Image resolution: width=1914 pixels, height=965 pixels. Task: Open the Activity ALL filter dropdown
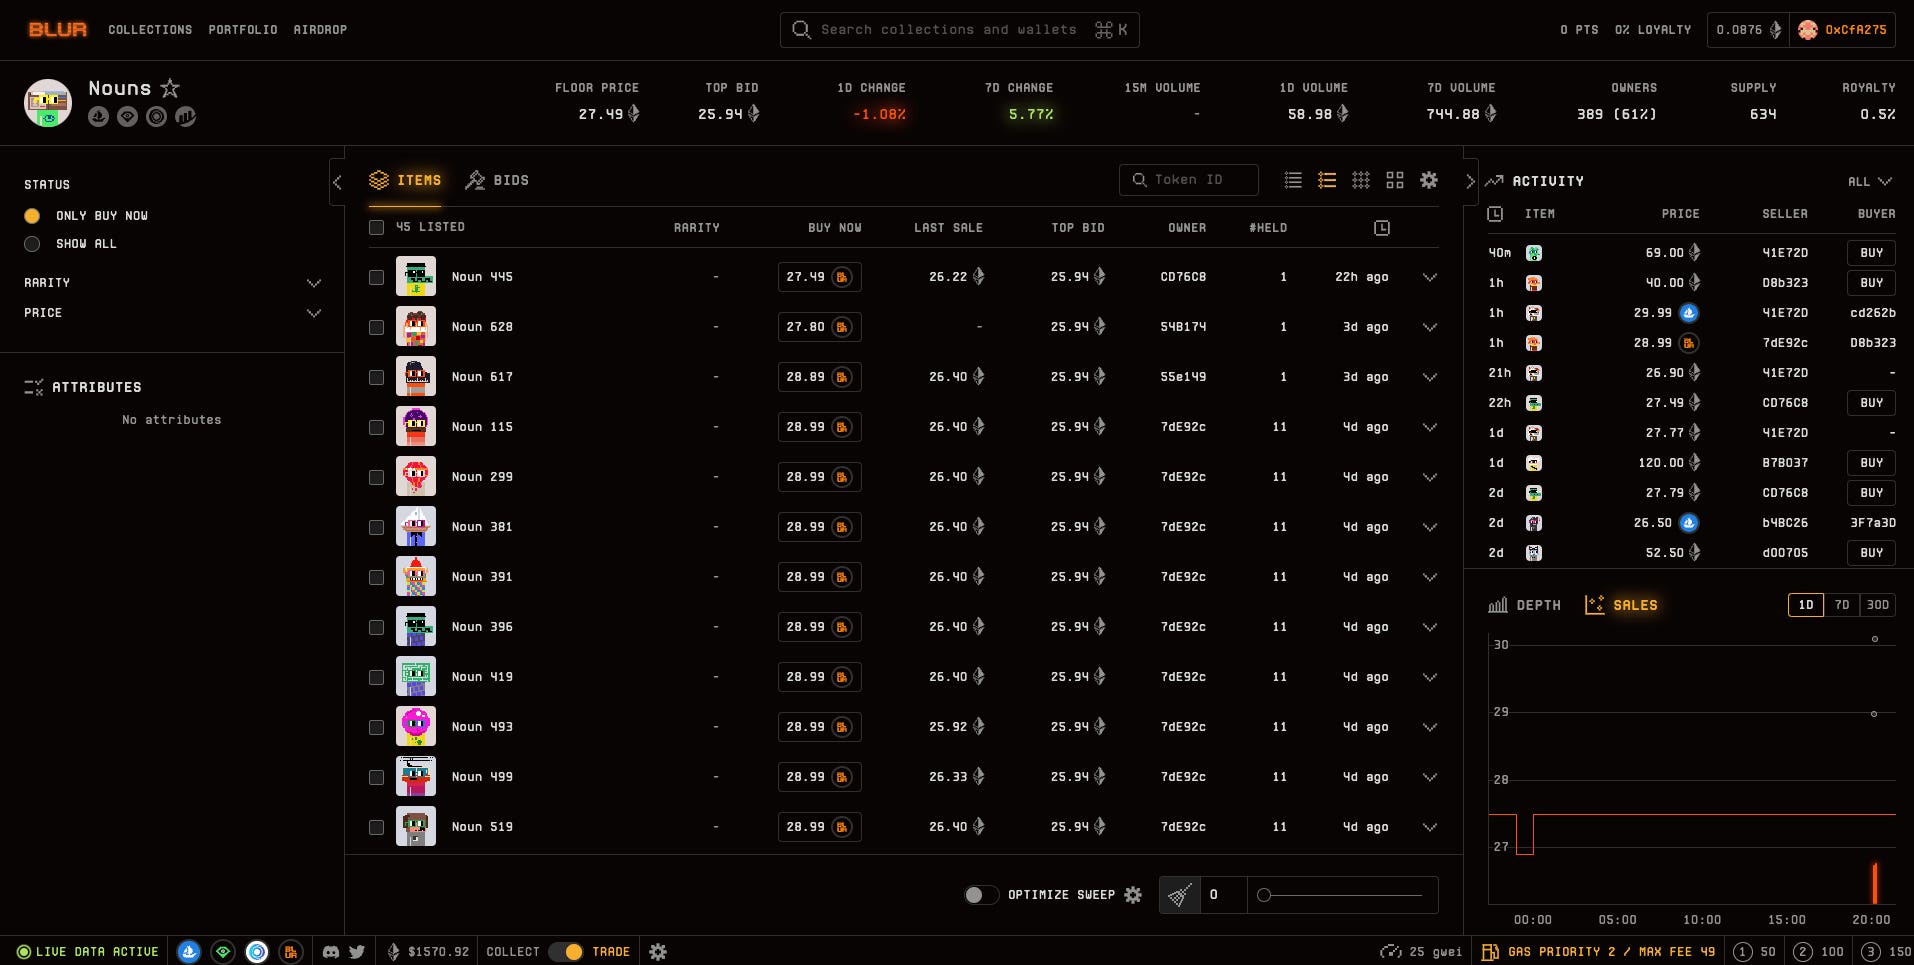[1870, 181]
